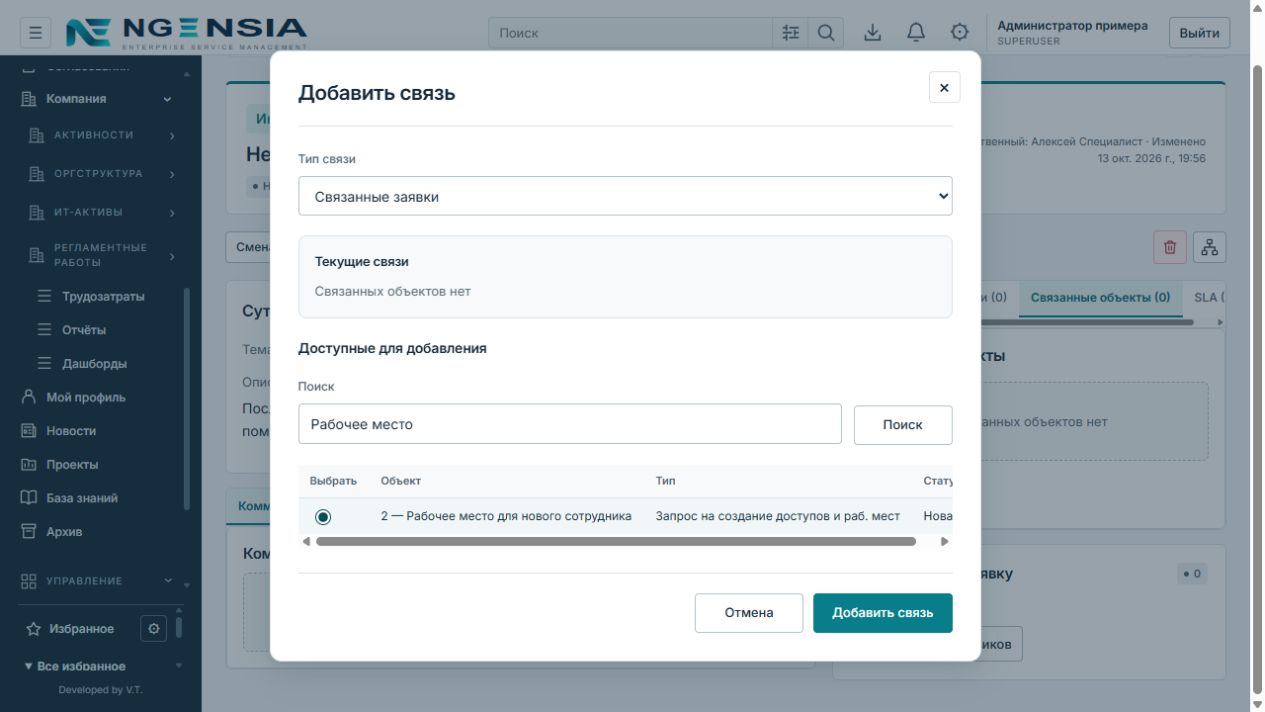Click row text 2 — Рабочее место для нового сотрудника
This screenshot has height=712, width=1265.
[x=506, y=516]
